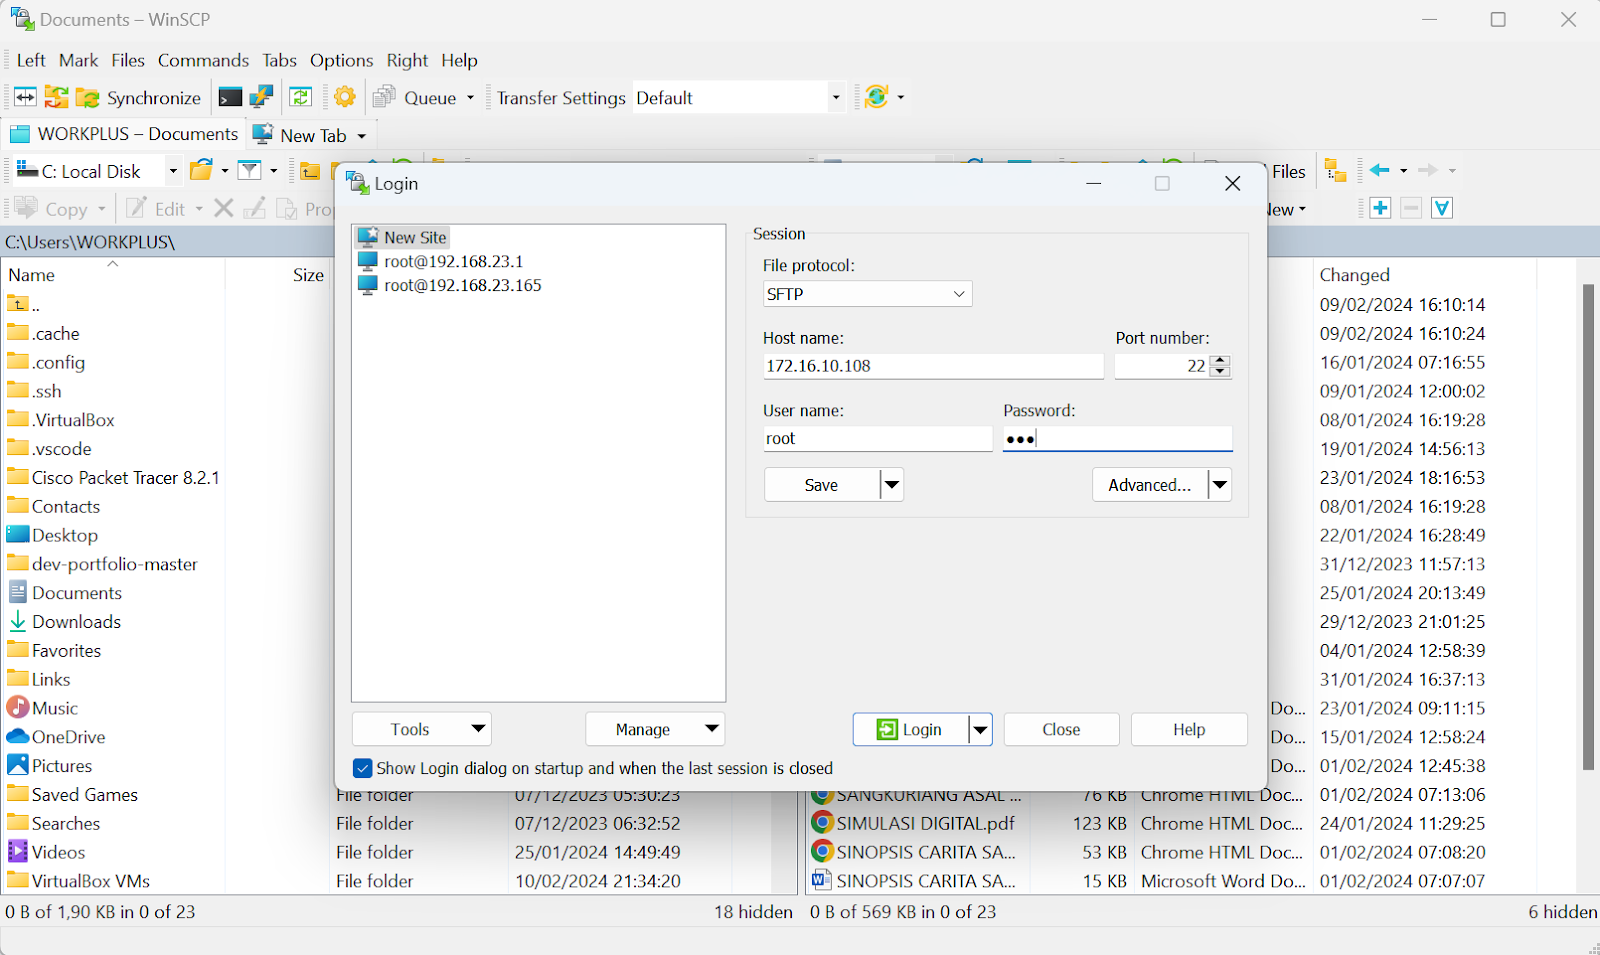Image resolution: width=1600 pixels, height=955 pixels.
Task: Uncheck Show Login dialog on startup checkbox
Action: tap(363, 768)
